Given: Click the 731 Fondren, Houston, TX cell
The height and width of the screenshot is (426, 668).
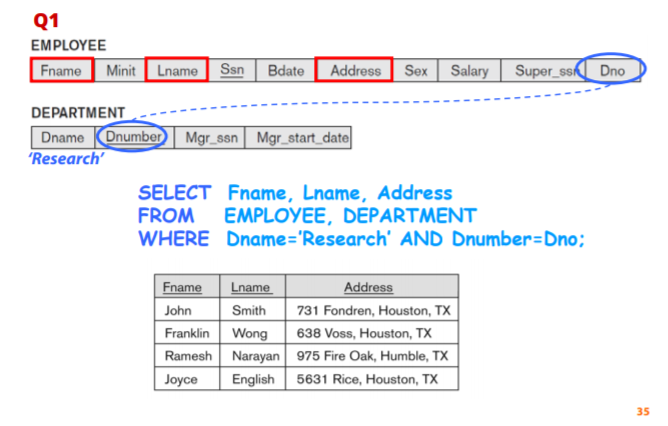Looking at the screenshot, I should (372, 310).
